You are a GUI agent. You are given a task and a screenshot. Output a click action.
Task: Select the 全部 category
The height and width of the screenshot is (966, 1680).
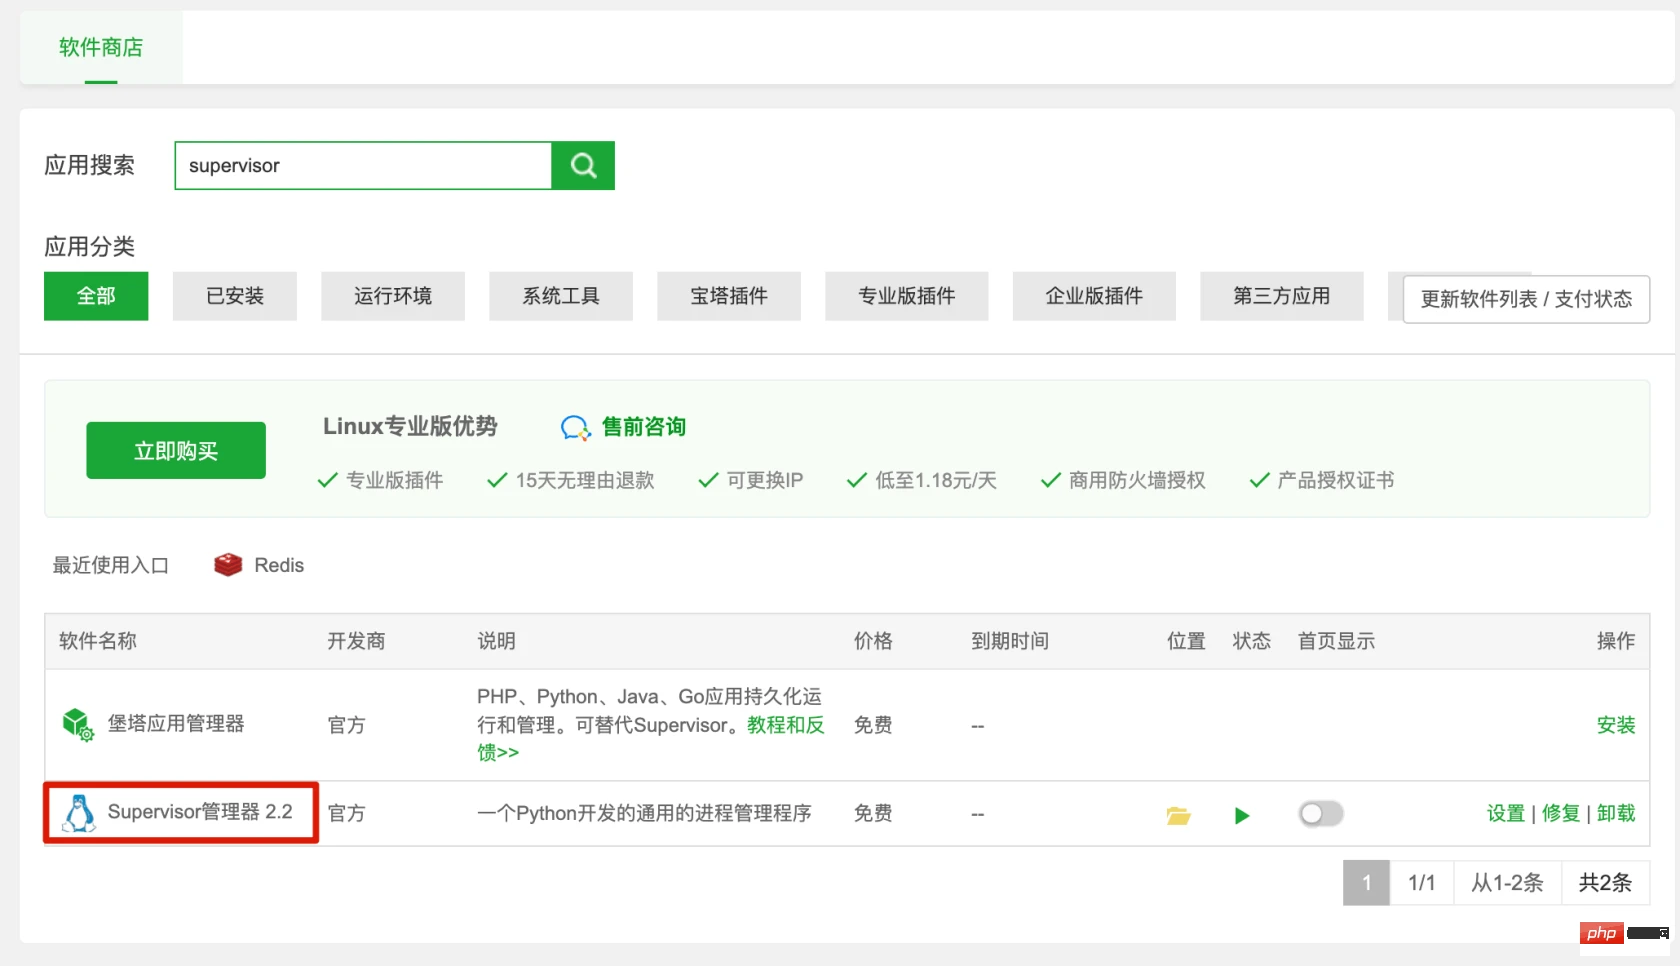[96, 296]
